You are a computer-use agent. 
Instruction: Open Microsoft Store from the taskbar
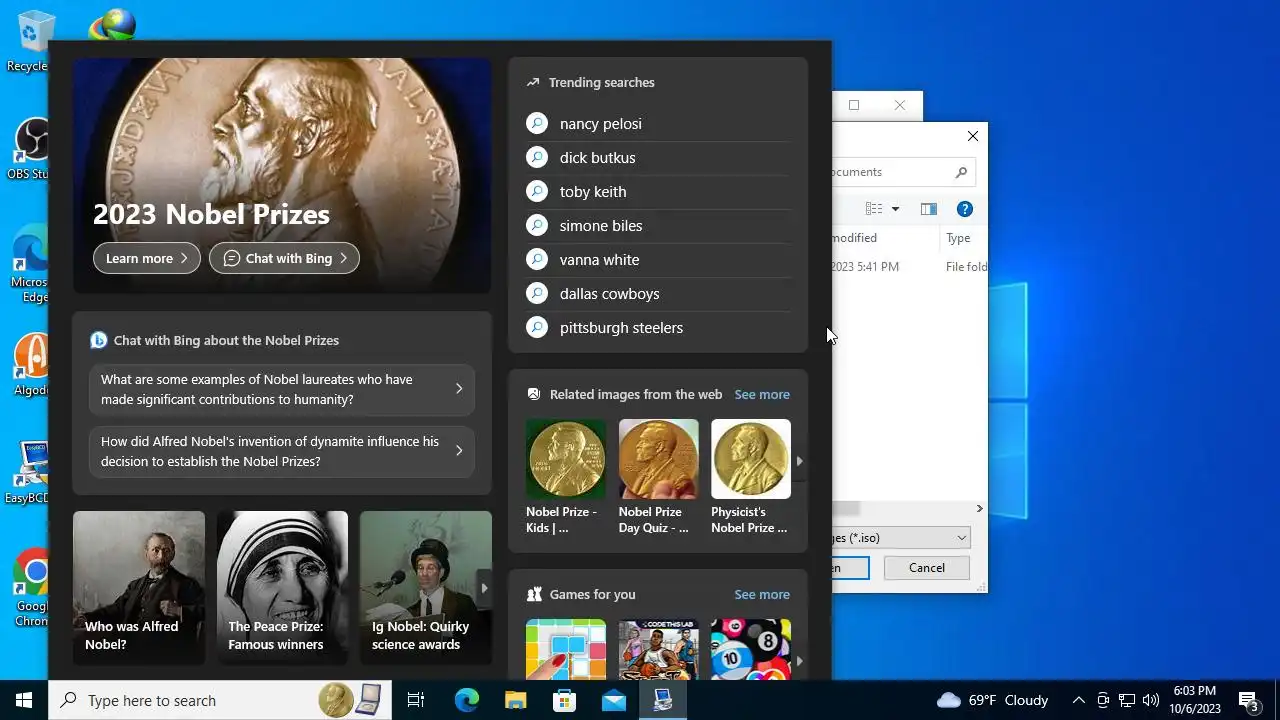564,700
